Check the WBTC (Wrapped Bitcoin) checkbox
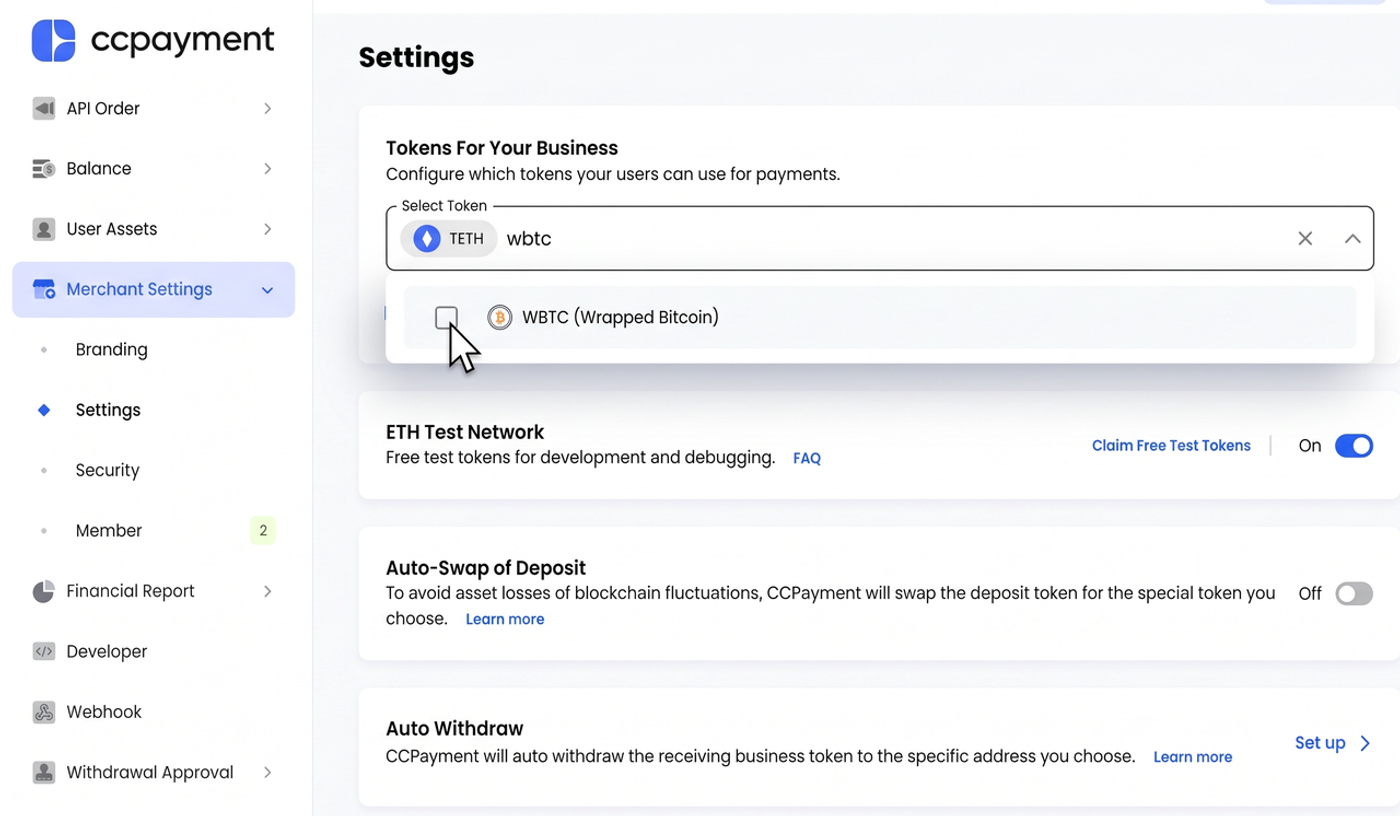The width and height of the screenshot is (1400, 816). [447, 317]
